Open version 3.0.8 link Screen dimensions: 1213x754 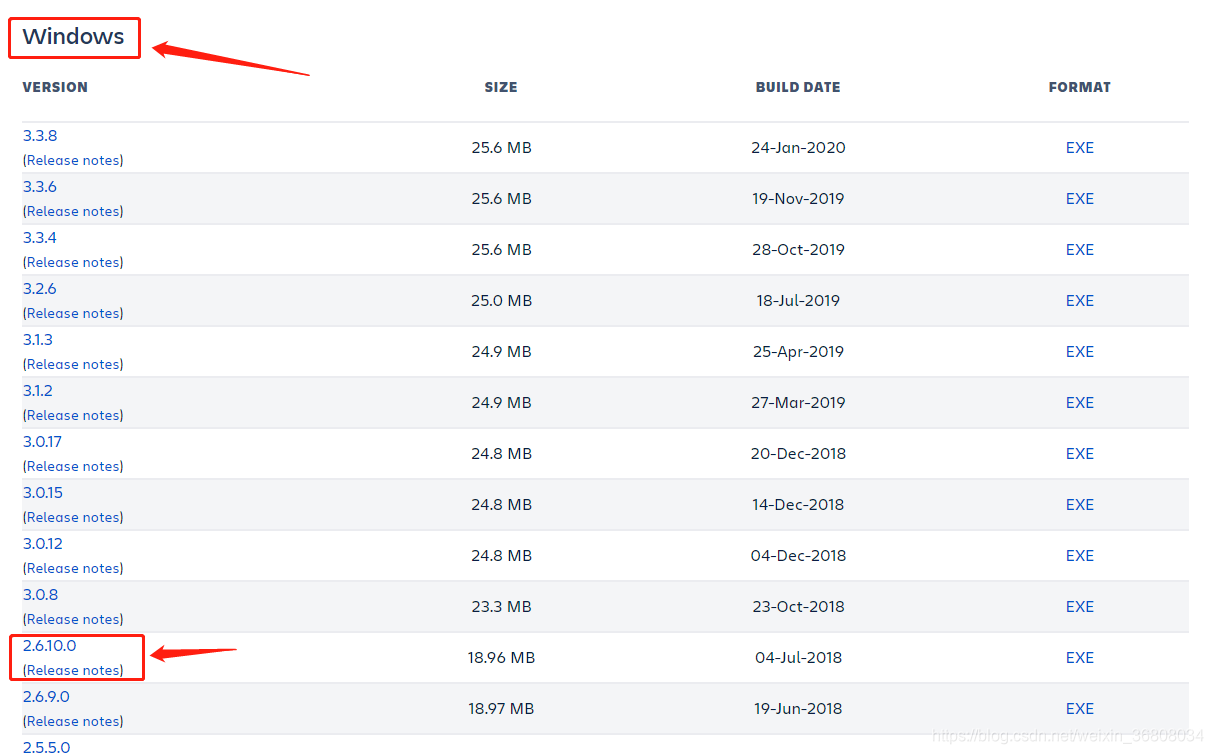40,594
